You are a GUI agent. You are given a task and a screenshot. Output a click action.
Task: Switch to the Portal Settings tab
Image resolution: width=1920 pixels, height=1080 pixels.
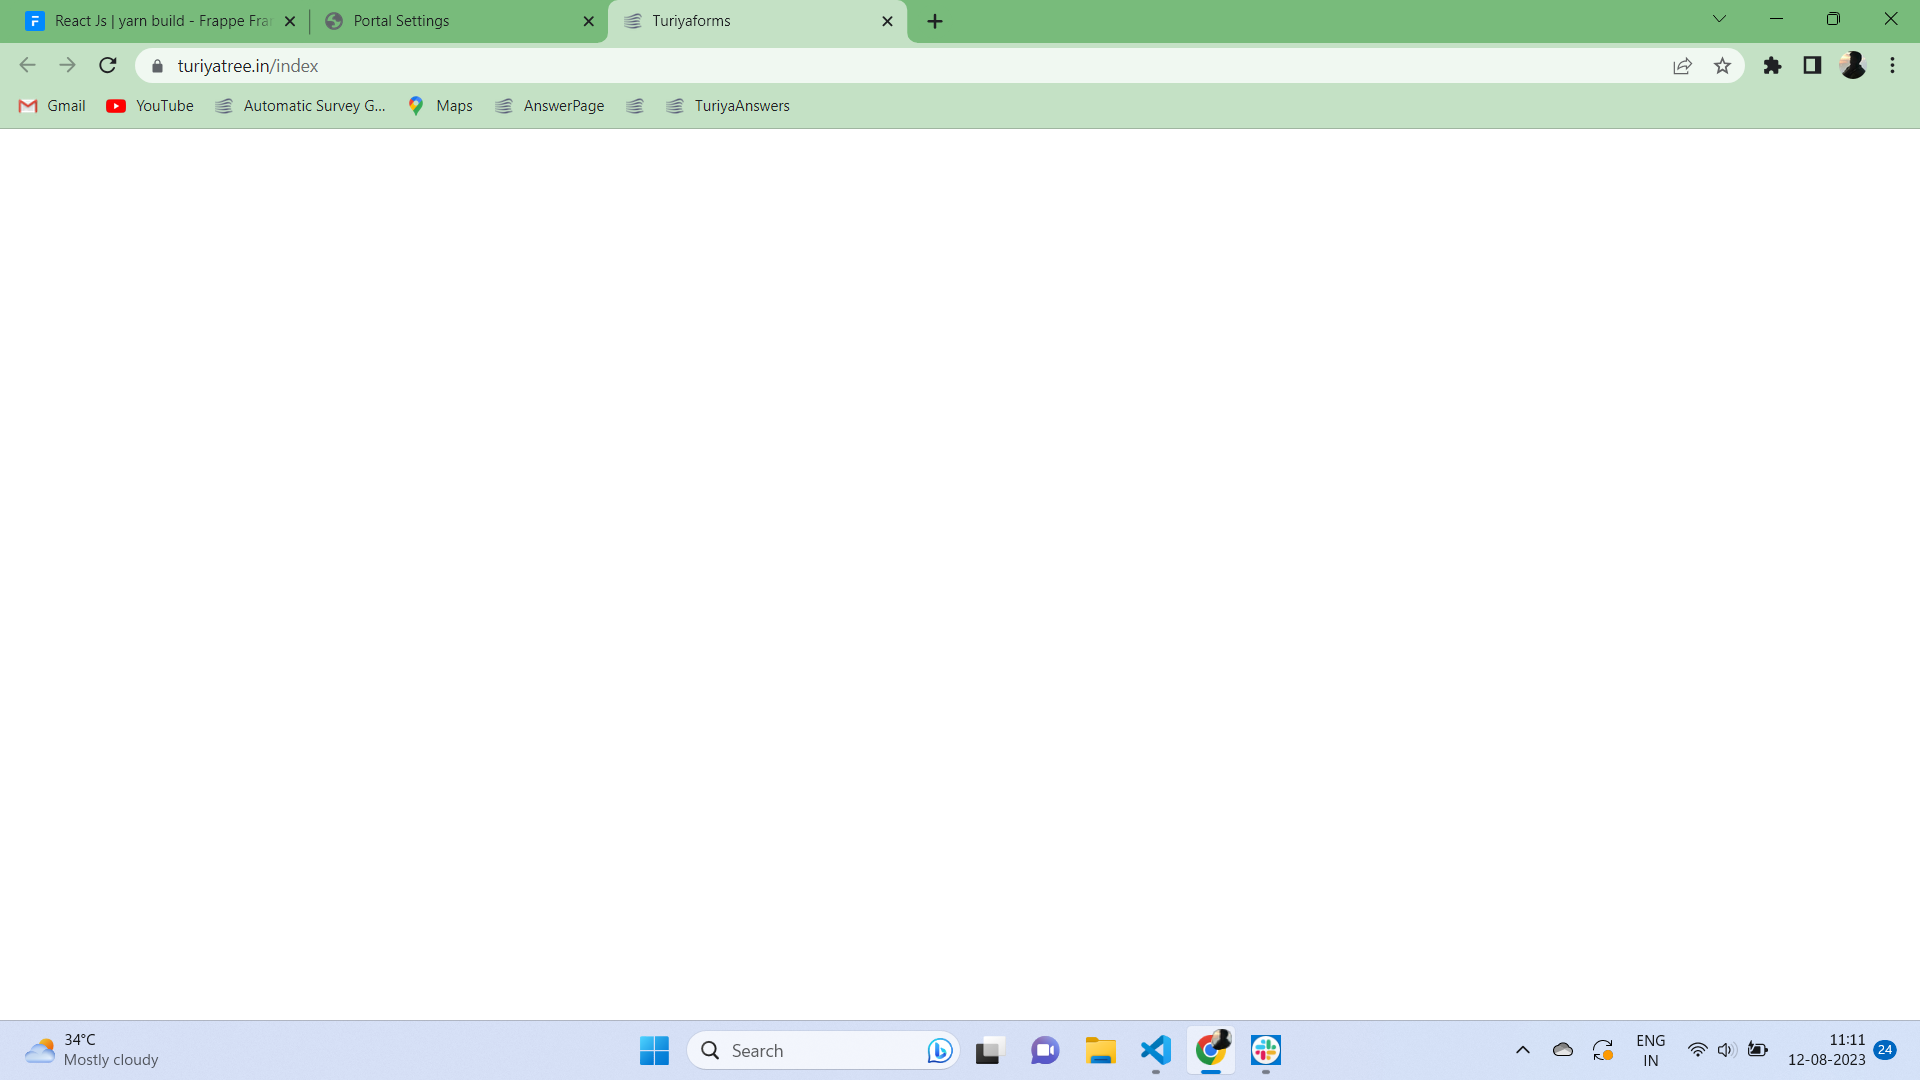click(460, 21)
